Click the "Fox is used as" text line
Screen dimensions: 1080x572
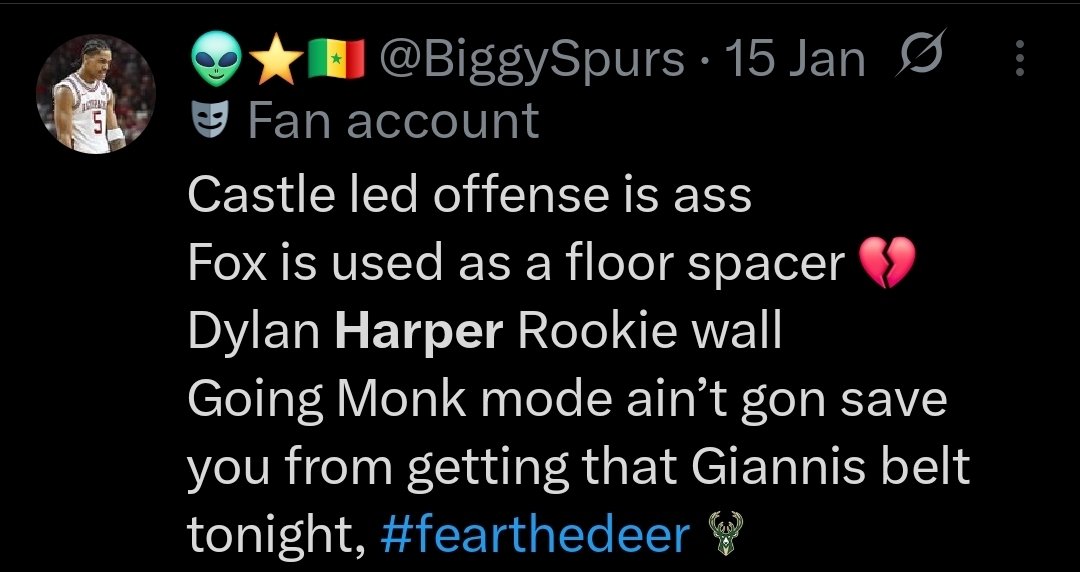click(x=515, y=264)
